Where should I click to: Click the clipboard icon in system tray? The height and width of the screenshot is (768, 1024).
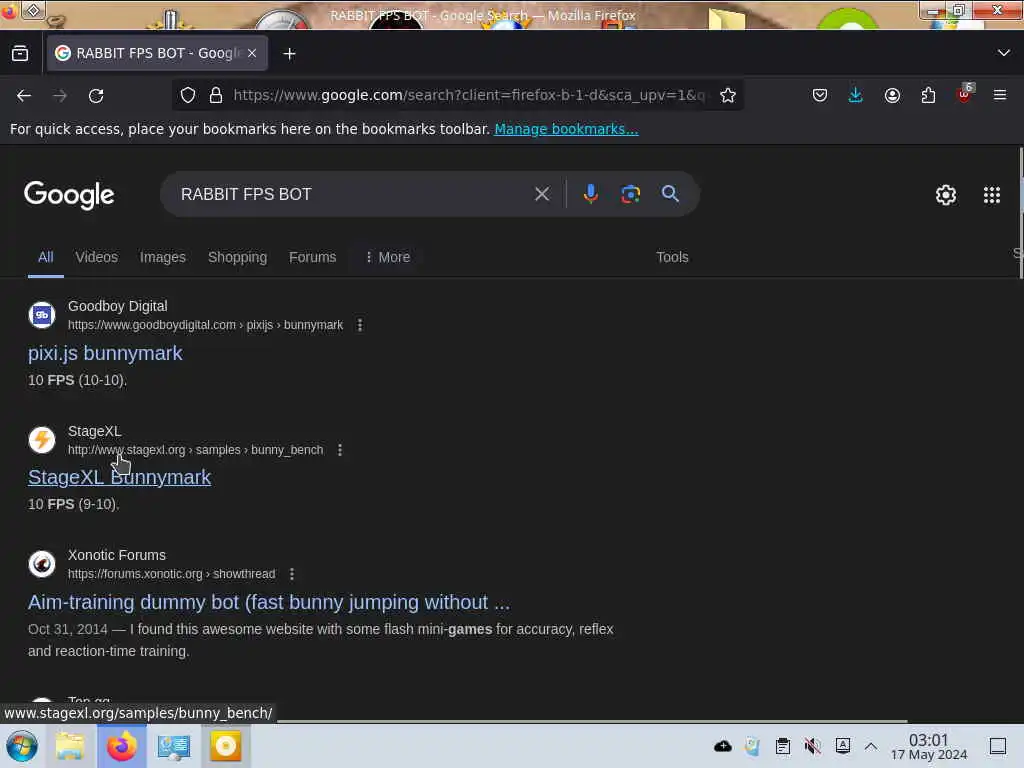click(x=782, y=746)
